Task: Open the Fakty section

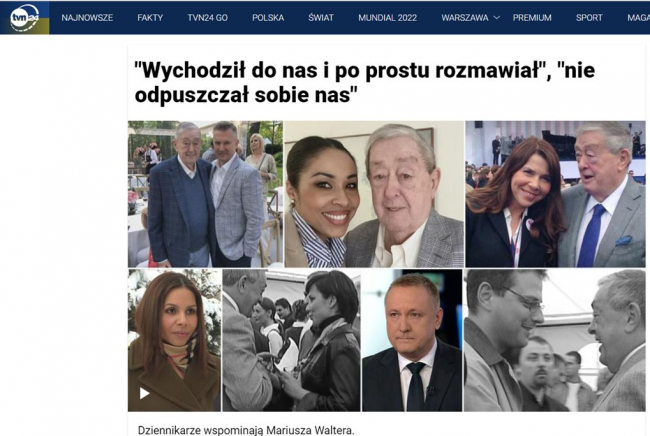Action: [150, 18]
